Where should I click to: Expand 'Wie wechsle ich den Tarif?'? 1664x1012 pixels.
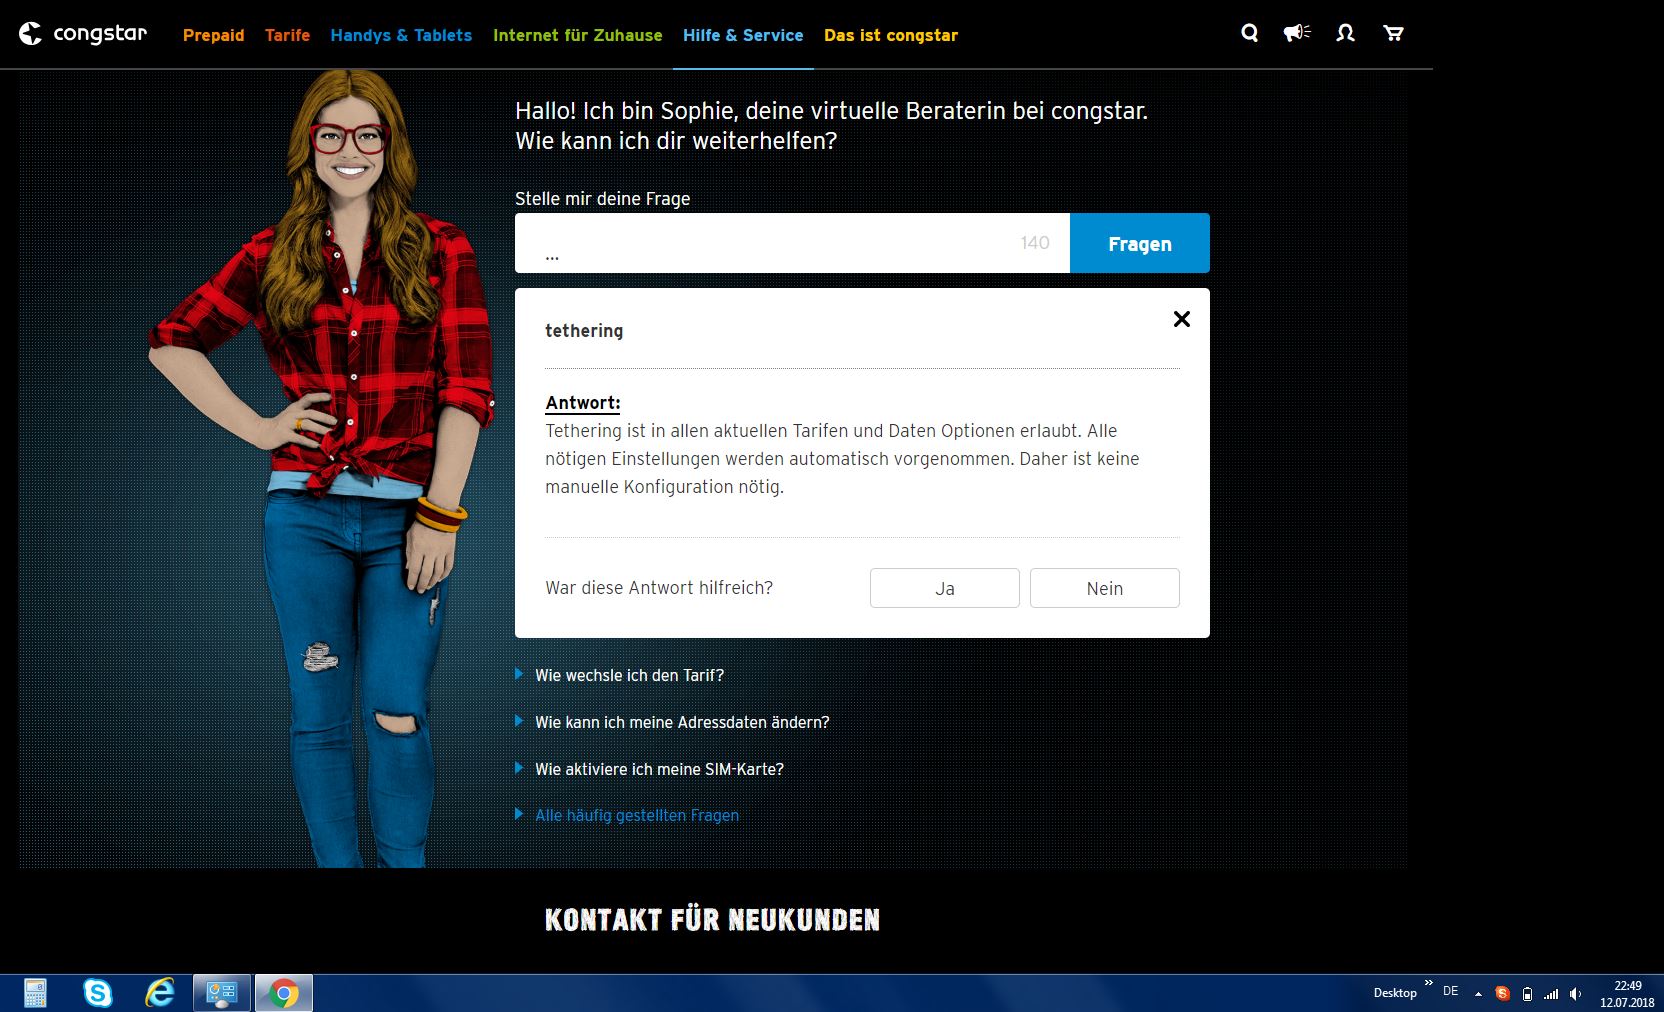pyautogui.click(x=629, y=675)
